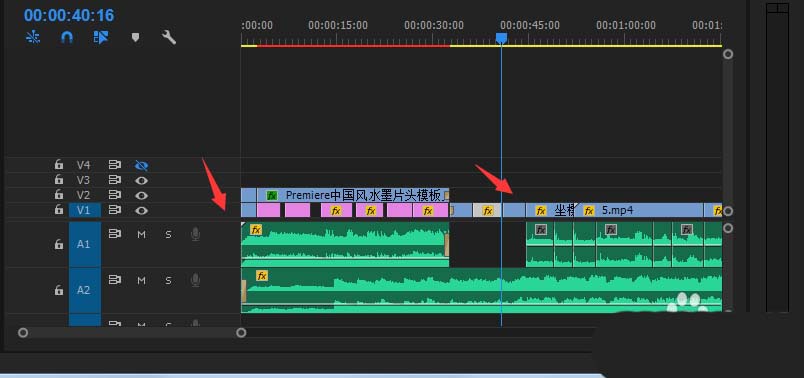Toggle A2 track targeting

pyautogui.click(x=85, y=290)
